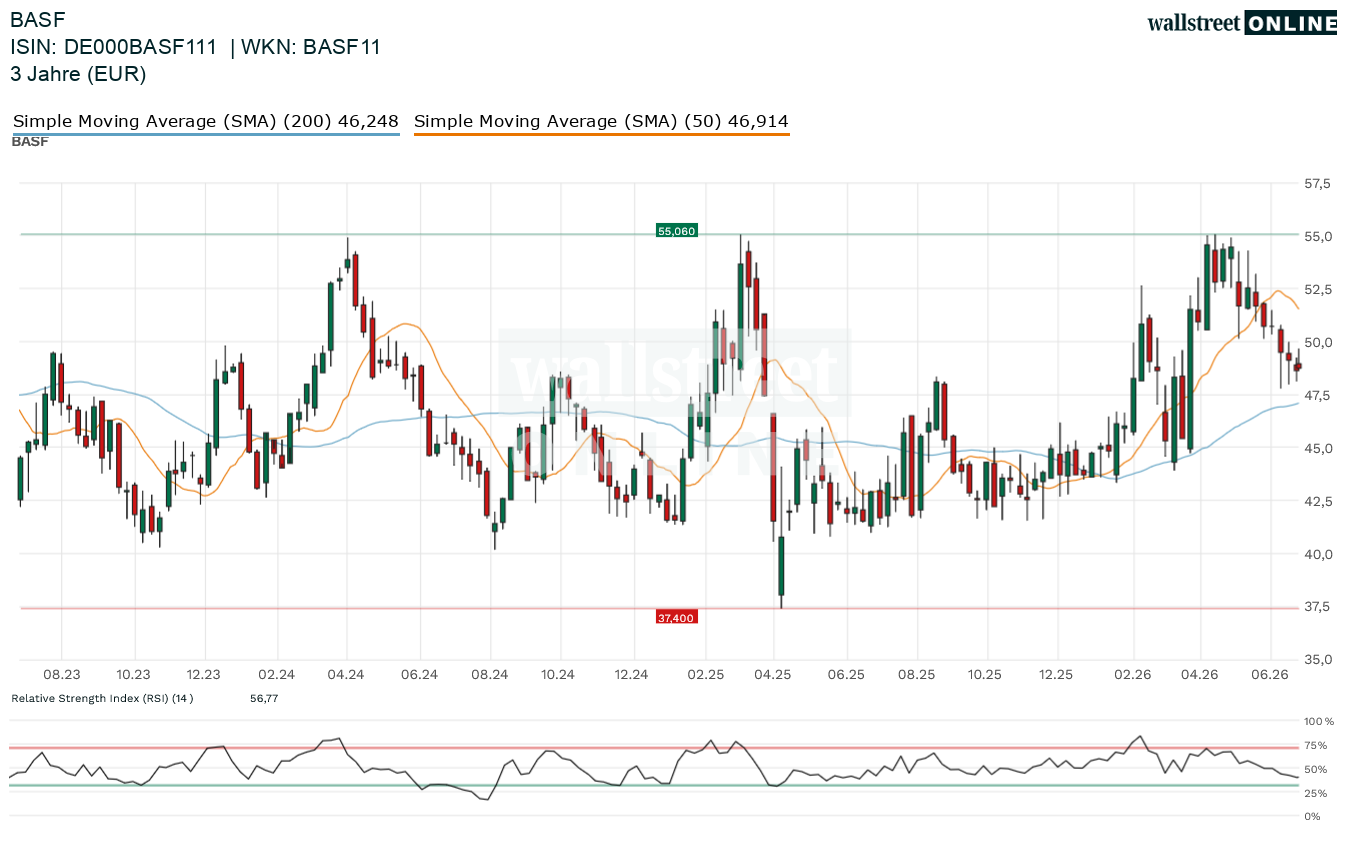Click the 55,0 price axis label
The height and width of the screenshot is (843, 1349).
click(x=1317, y=237)
